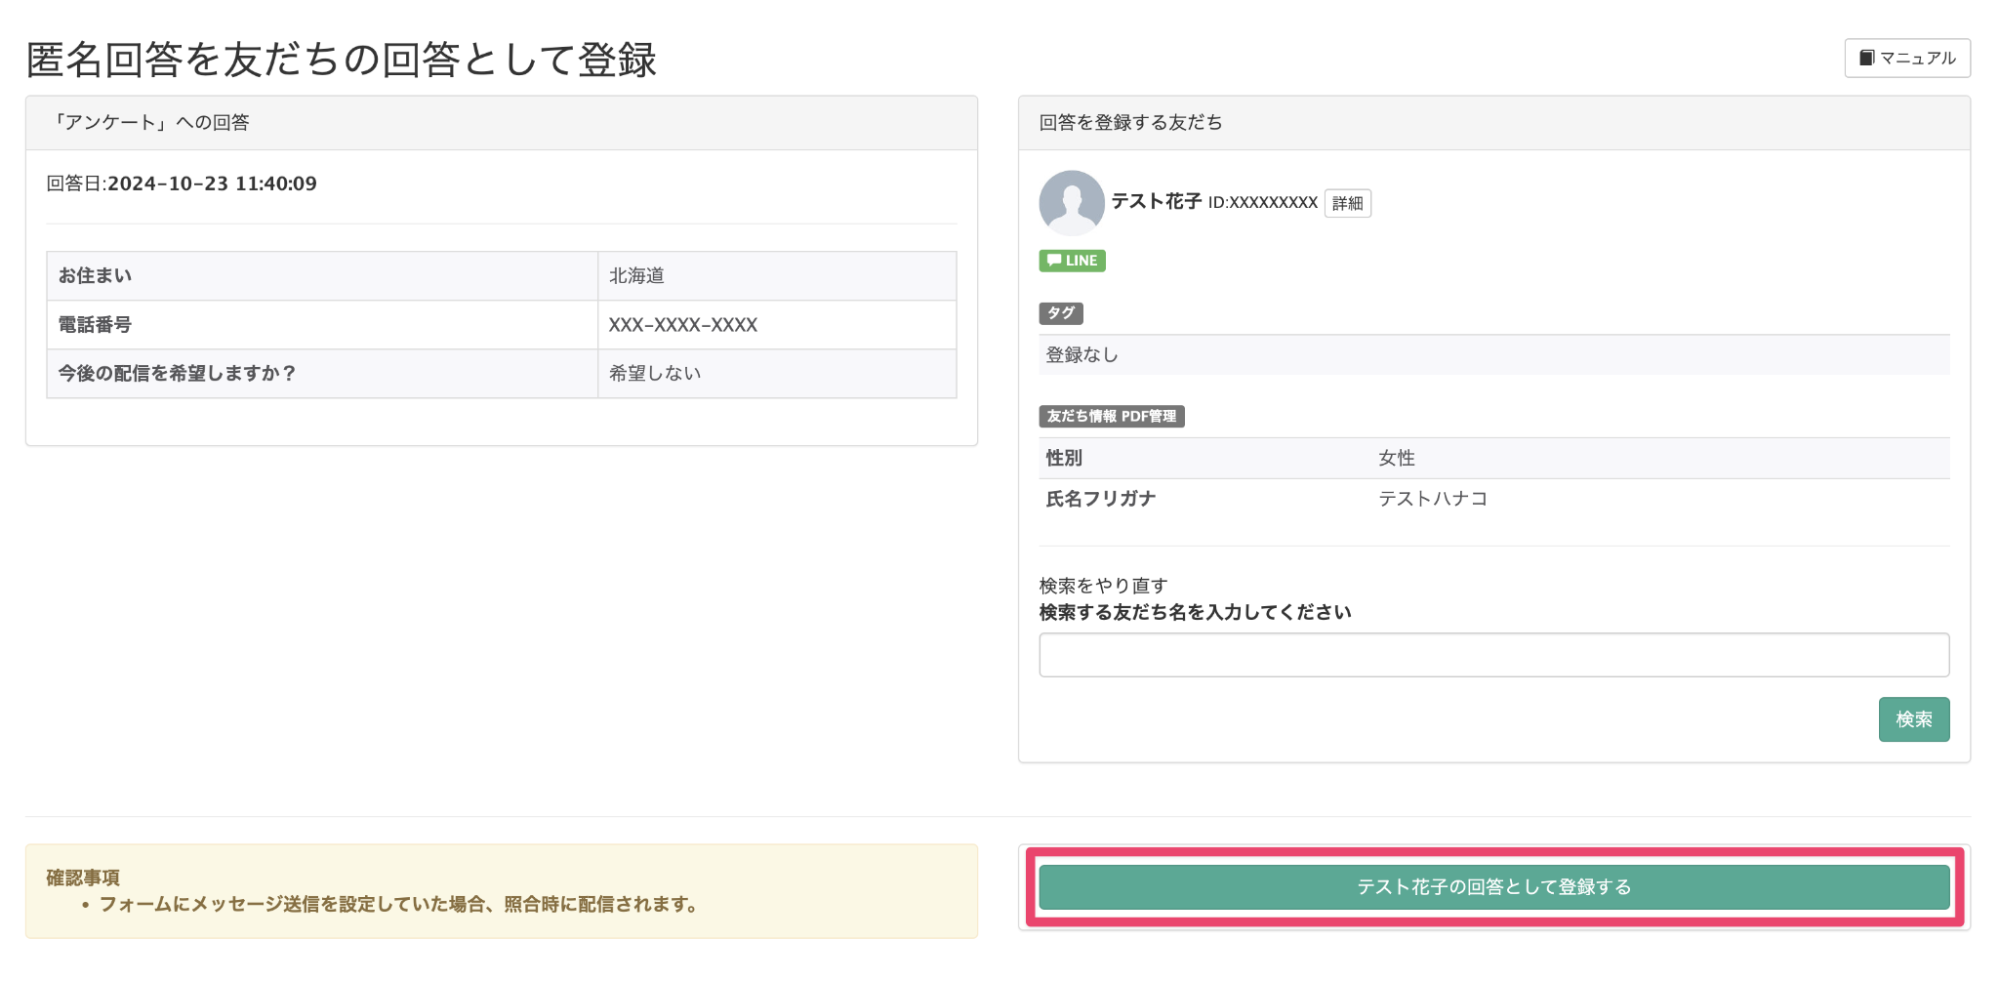Register answer as テスト花子の回答として登録する
This screenshot has height=984, width=1999.
pos(1494,886)
